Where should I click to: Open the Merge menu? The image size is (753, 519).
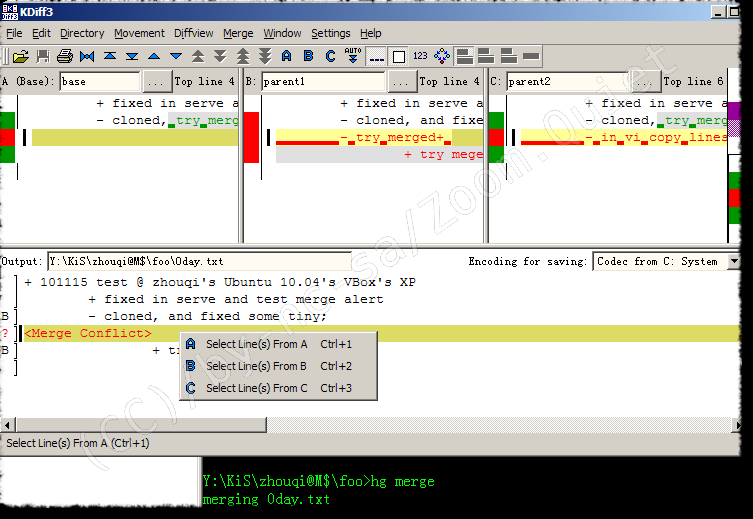pos(238,33)
